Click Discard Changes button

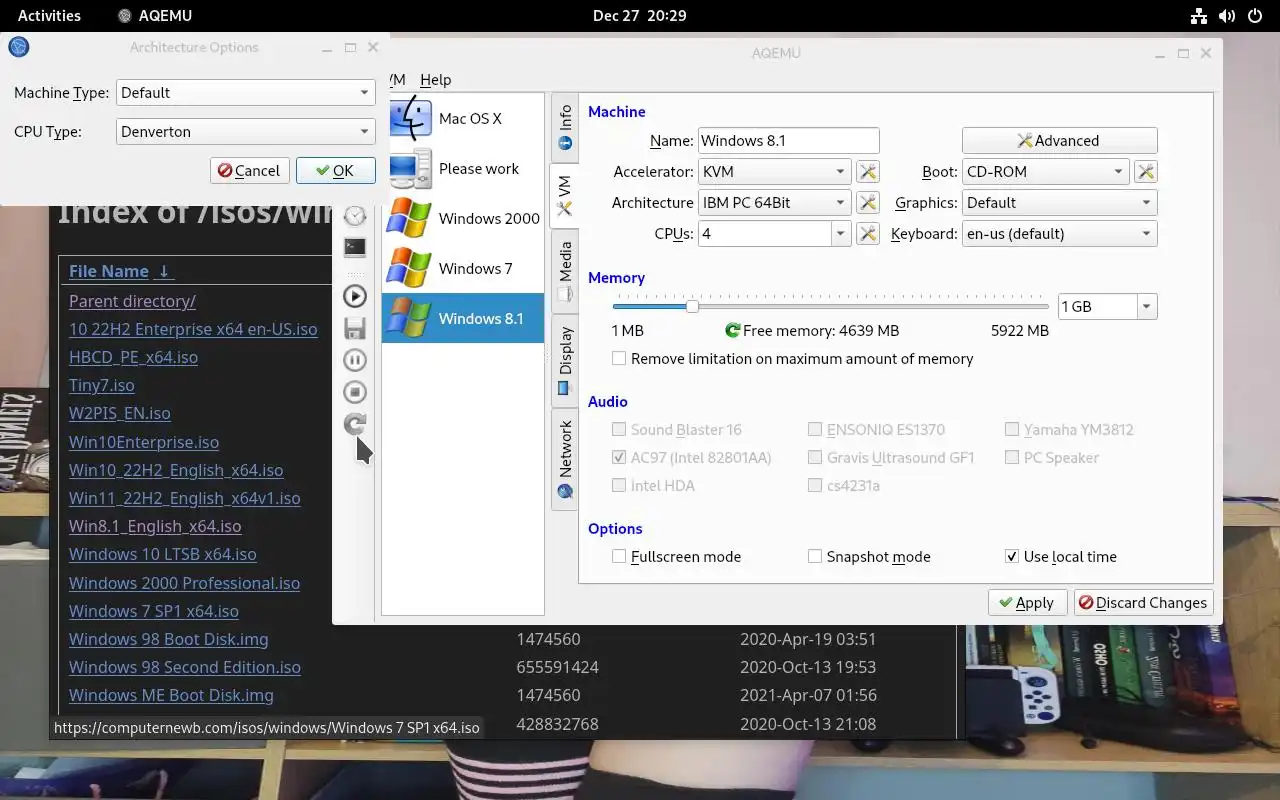[x=1143, y=603]
